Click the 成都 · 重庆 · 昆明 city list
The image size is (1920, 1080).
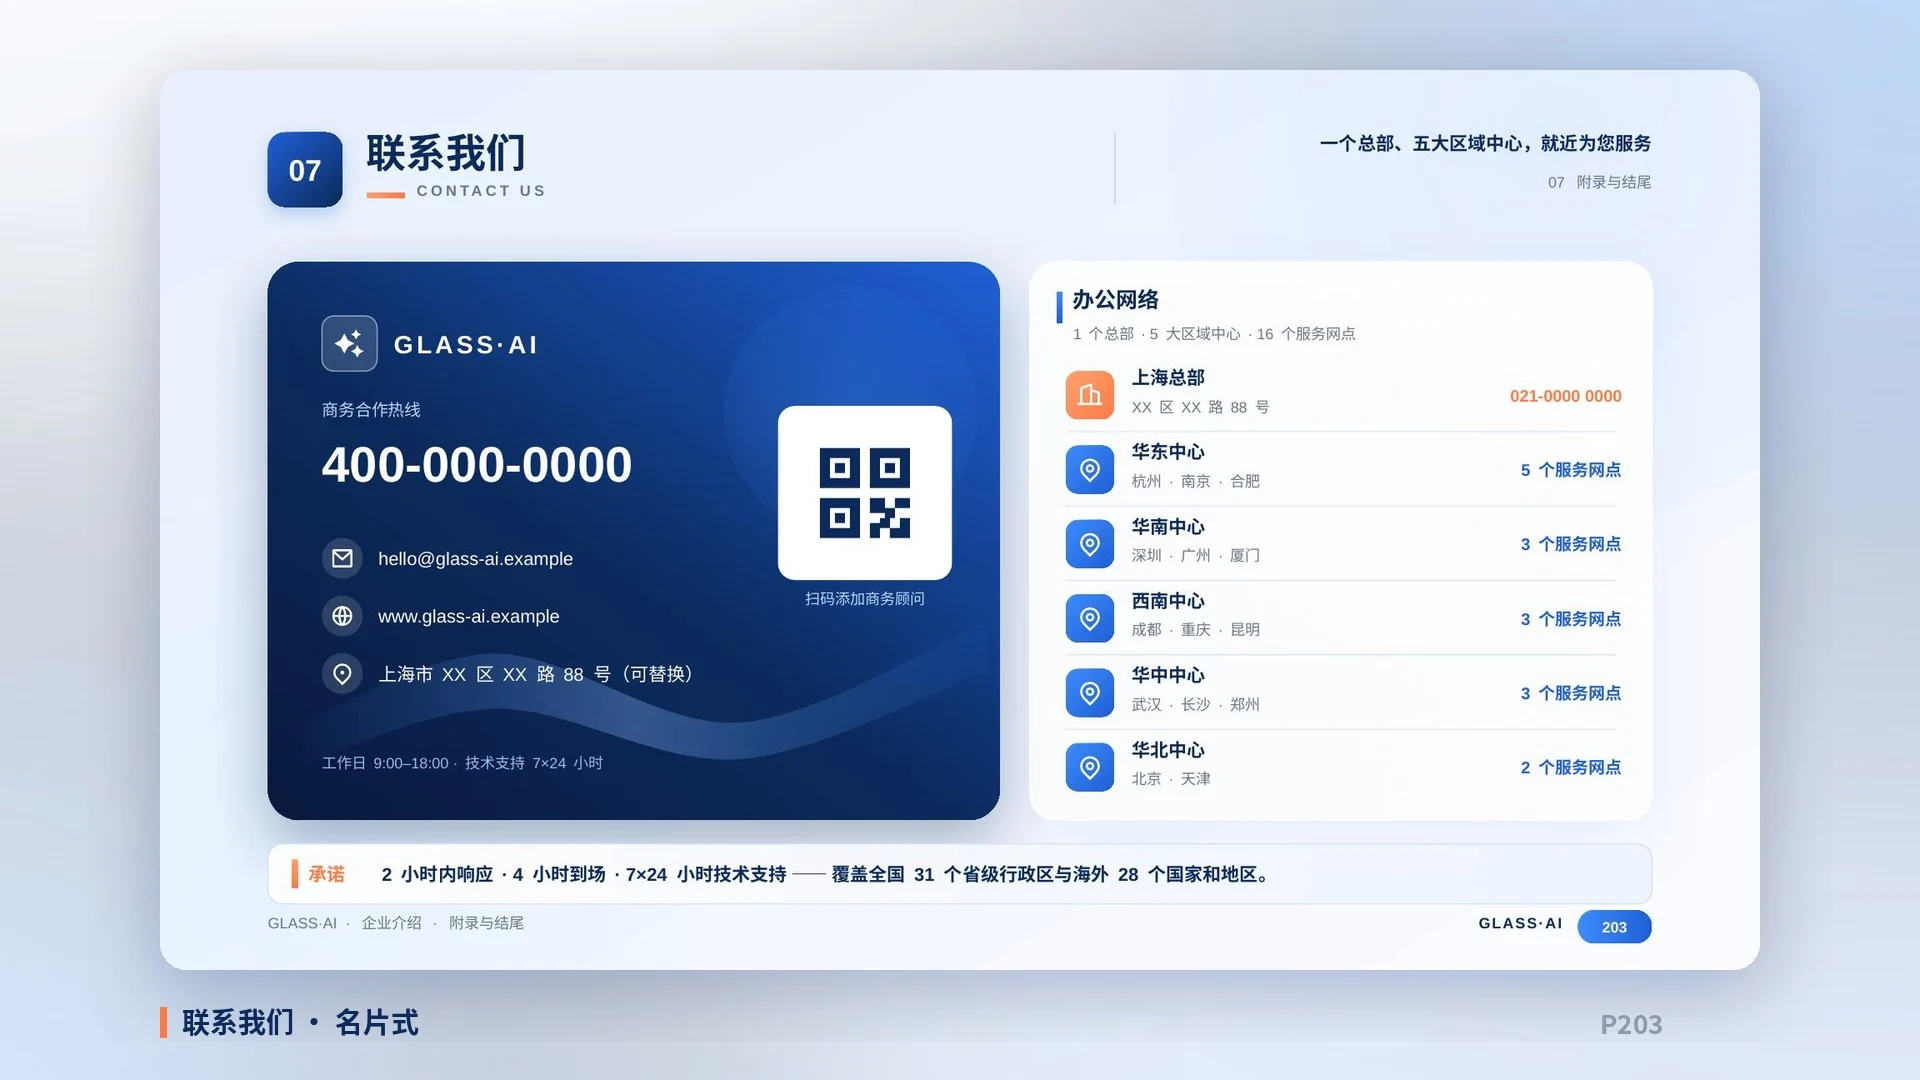(x=1195, y=630)
